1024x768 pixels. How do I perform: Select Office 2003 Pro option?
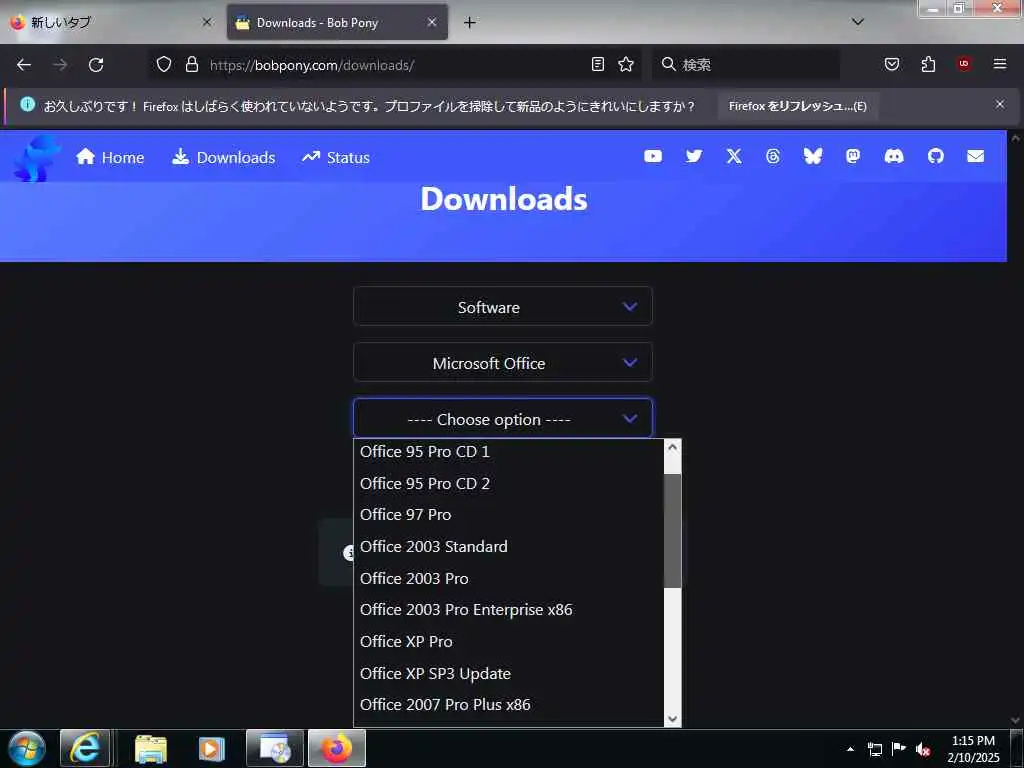[x=509, y=579]
